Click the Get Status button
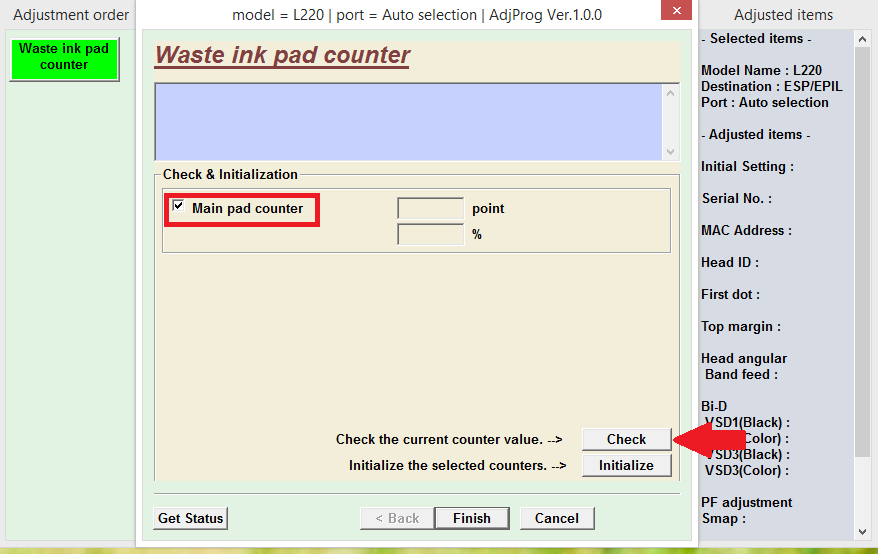This screenshot has width=878, height=554. coord(190,518)
